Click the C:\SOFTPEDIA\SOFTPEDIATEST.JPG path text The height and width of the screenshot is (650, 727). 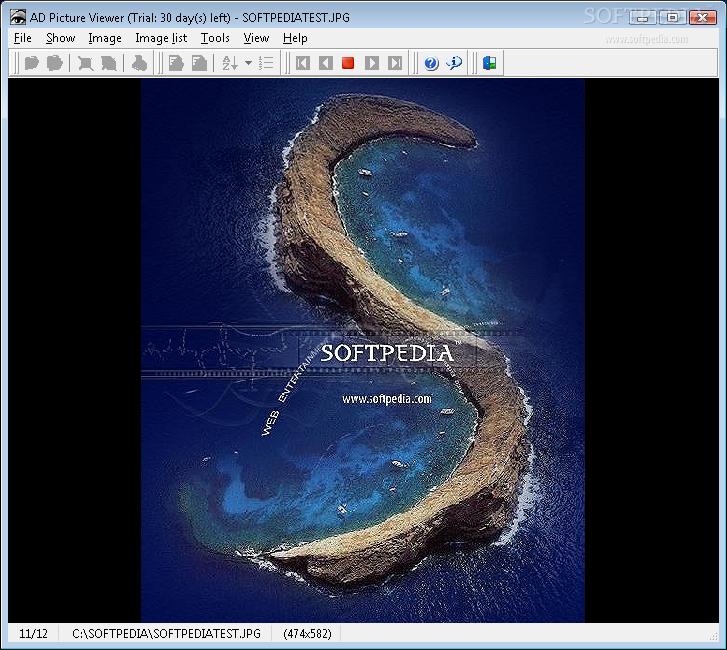(166, 633)
